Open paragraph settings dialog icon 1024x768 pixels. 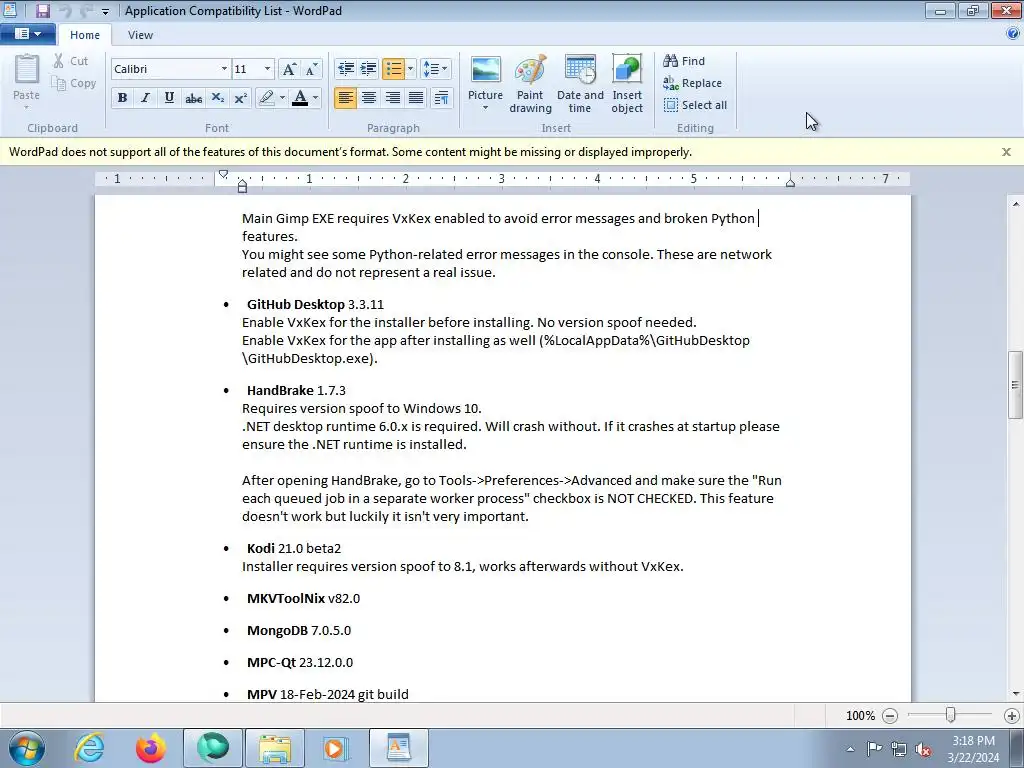tap(441, 98)
